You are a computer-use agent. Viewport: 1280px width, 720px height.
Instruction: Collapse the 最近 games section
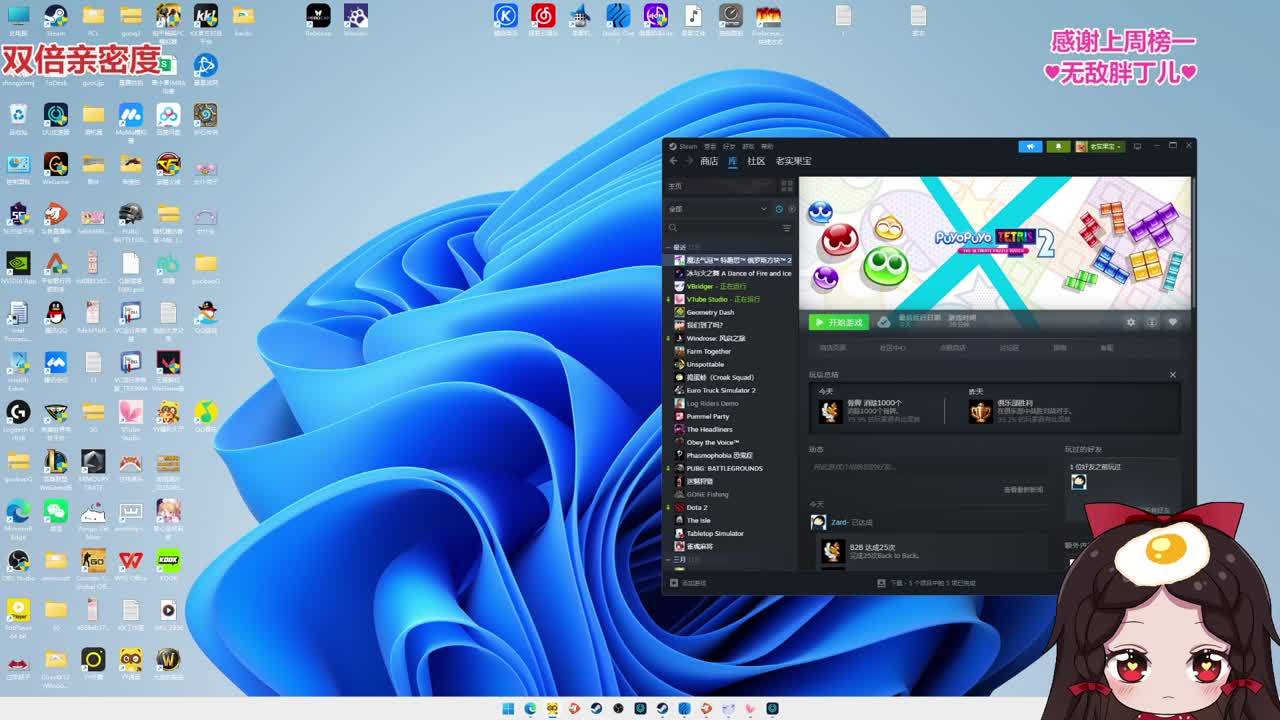click(x=669, y=247)
